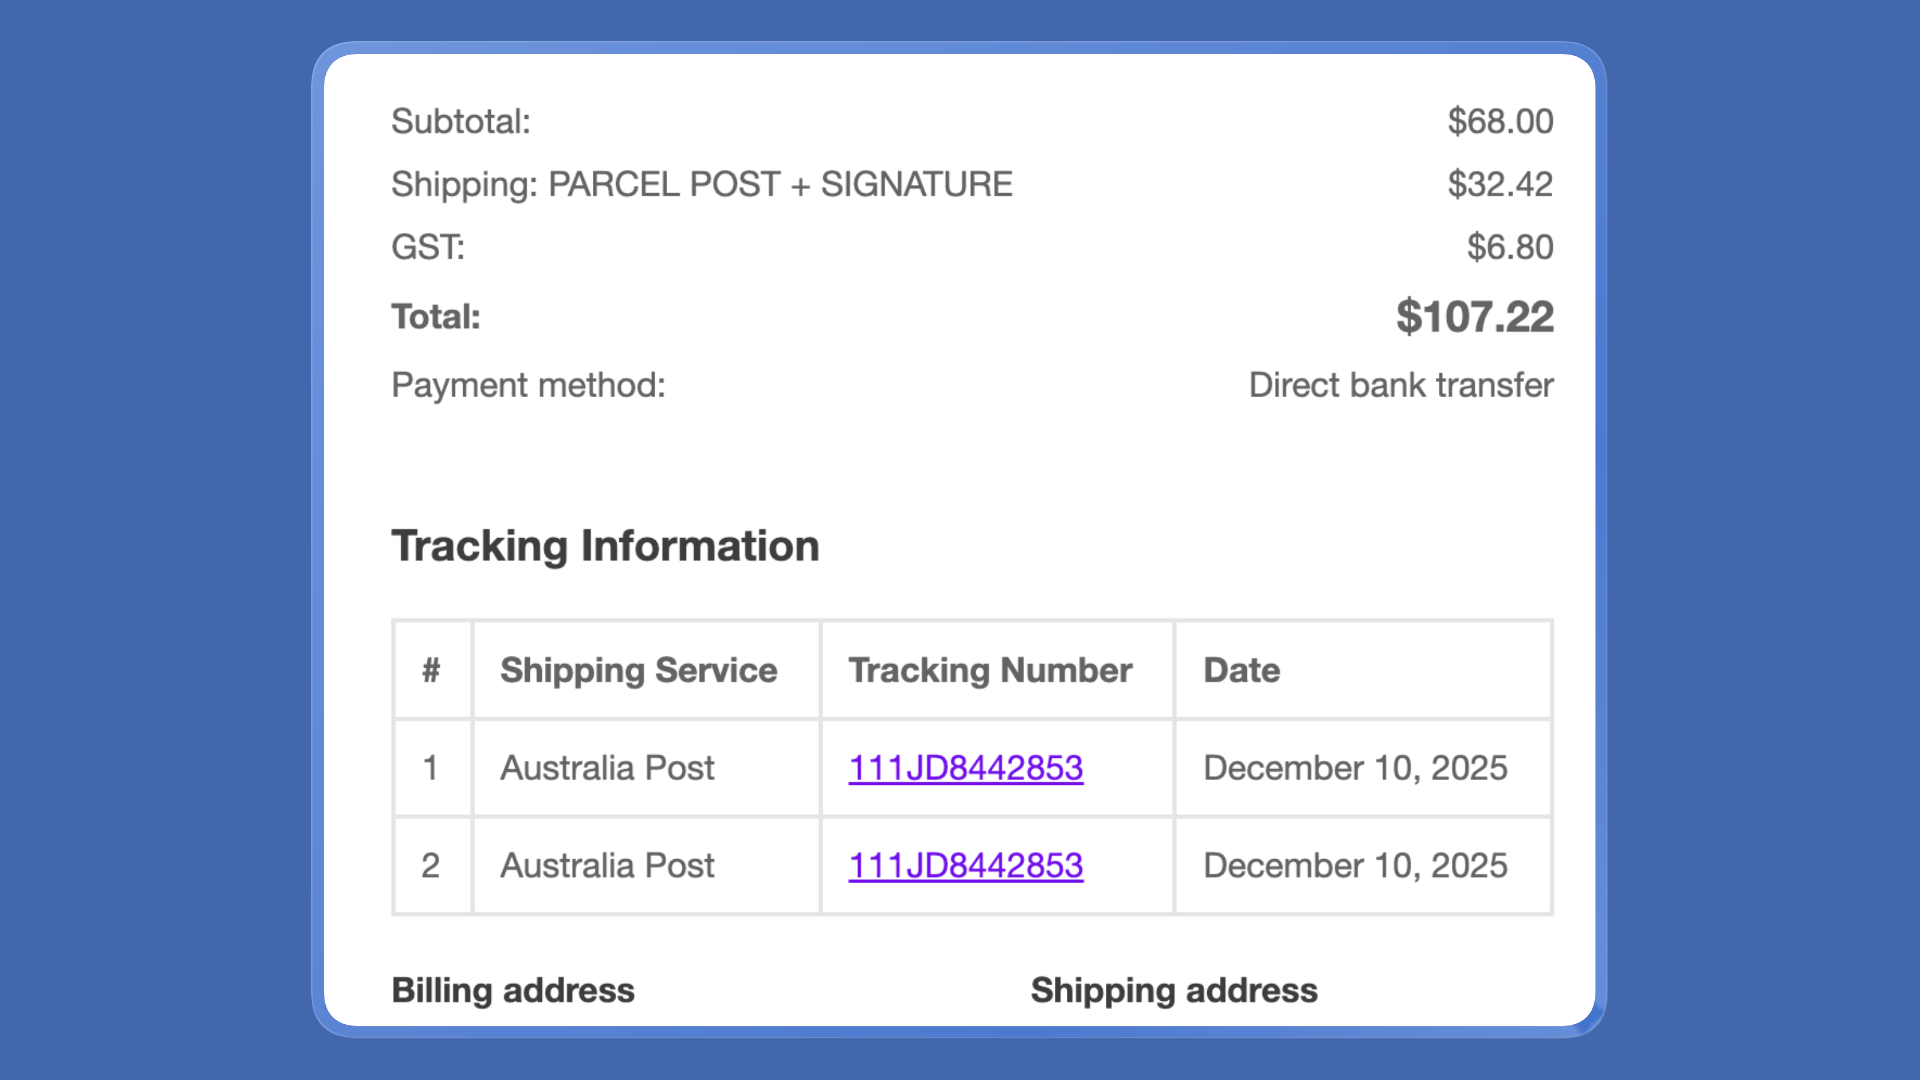
Task: Click the Payment method label
Action: [528, 385]
